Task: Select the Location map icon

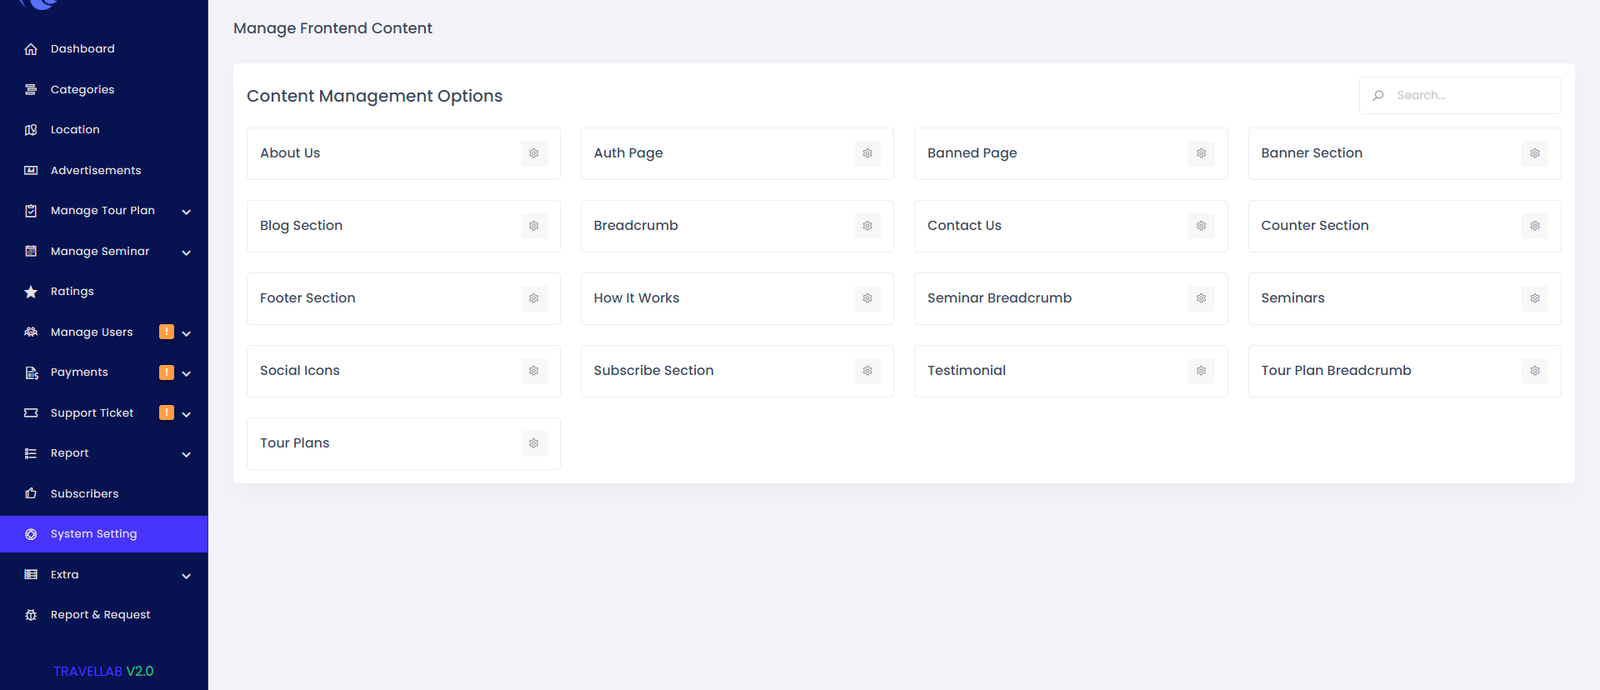Action: click(31, 130)
